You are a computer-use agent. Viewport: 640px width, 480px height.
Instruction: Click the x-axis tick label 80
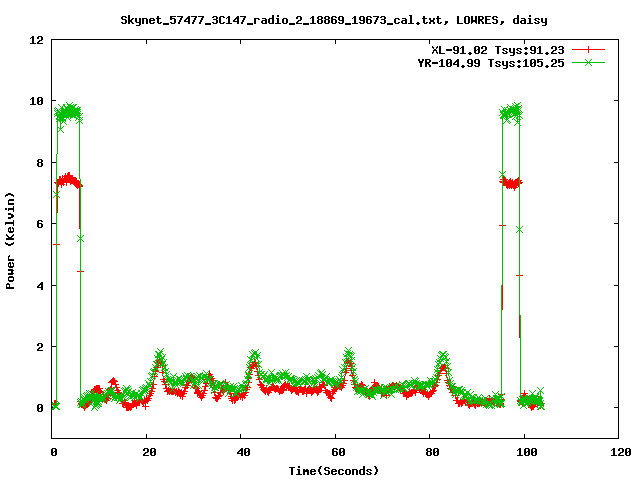(432, 452)
